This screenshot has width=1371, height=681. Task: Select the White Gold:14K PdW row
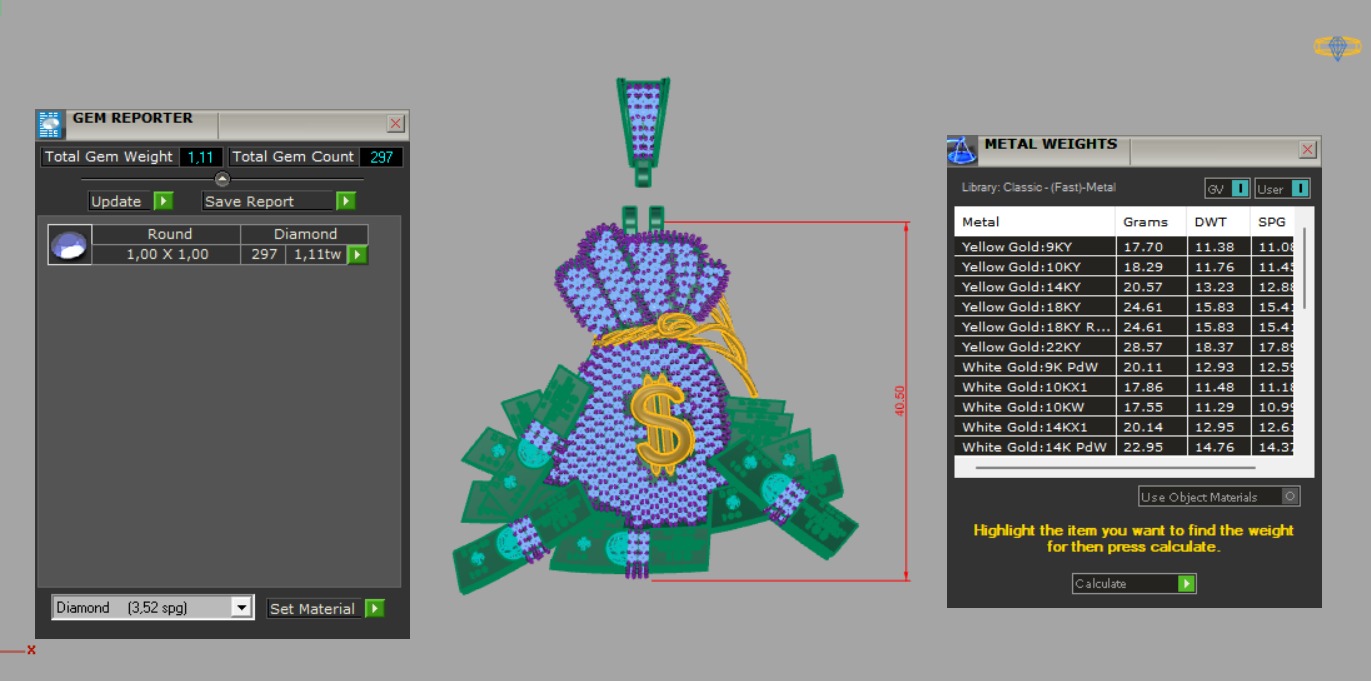point(1125,447)
